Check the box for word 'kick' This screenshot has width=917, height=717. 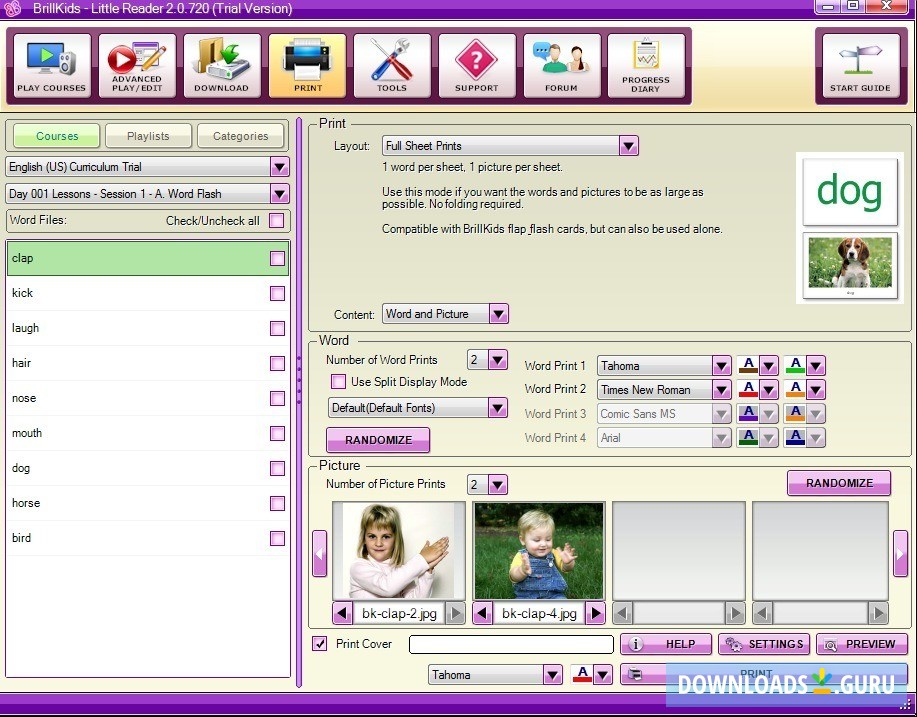pyautogui.click(x=277, y=293)
